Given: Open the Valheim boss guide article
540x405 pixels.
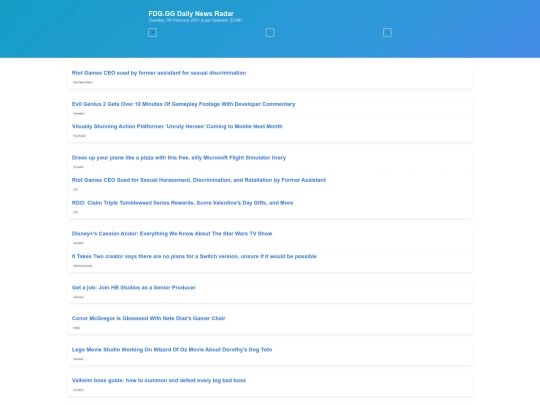Looking at the screenshot, I should tap(159, 381).
